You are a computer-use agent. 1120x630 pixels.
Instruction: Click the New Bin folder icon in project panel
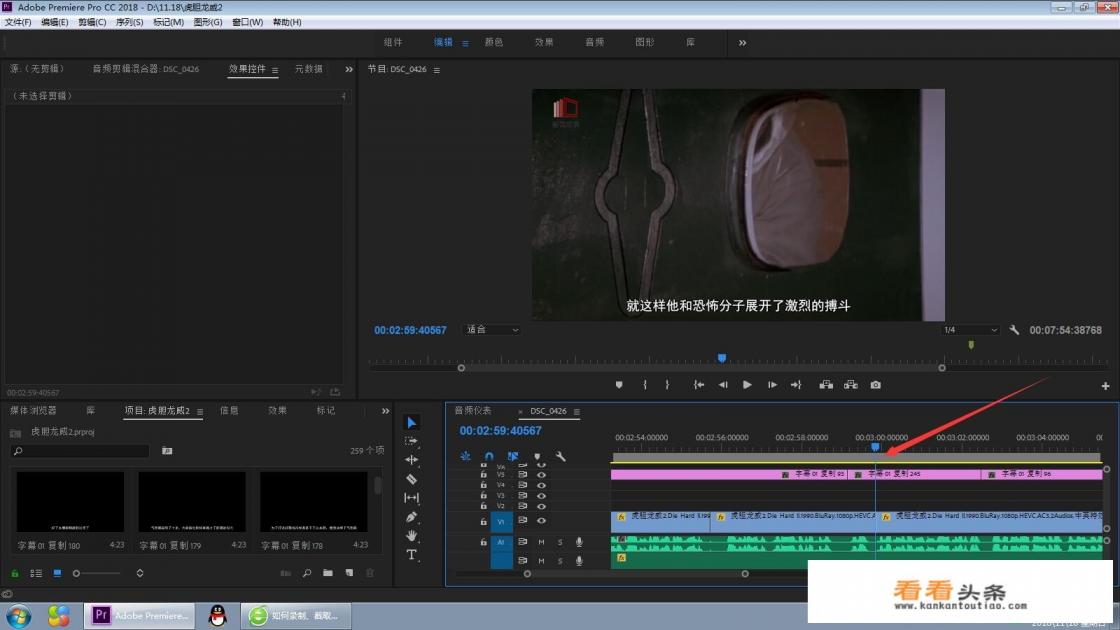click(328, 573)
